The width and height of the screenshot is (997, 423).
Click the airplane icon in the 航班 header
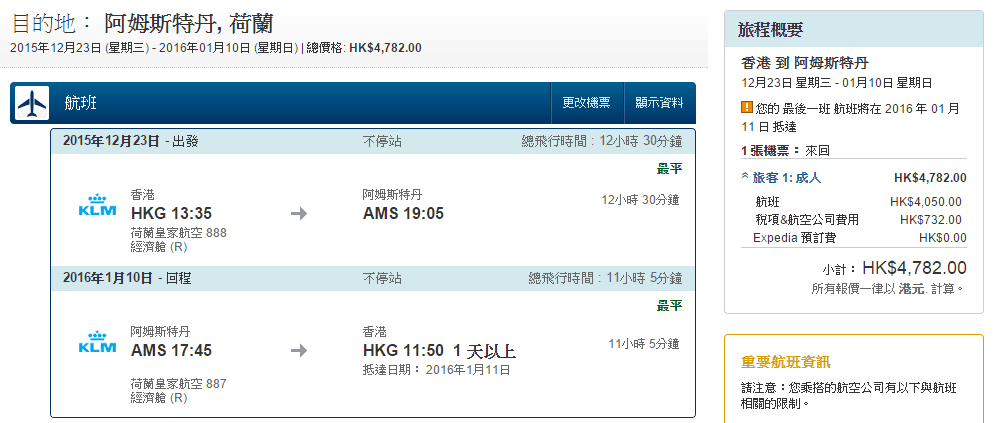coord(32,103)
